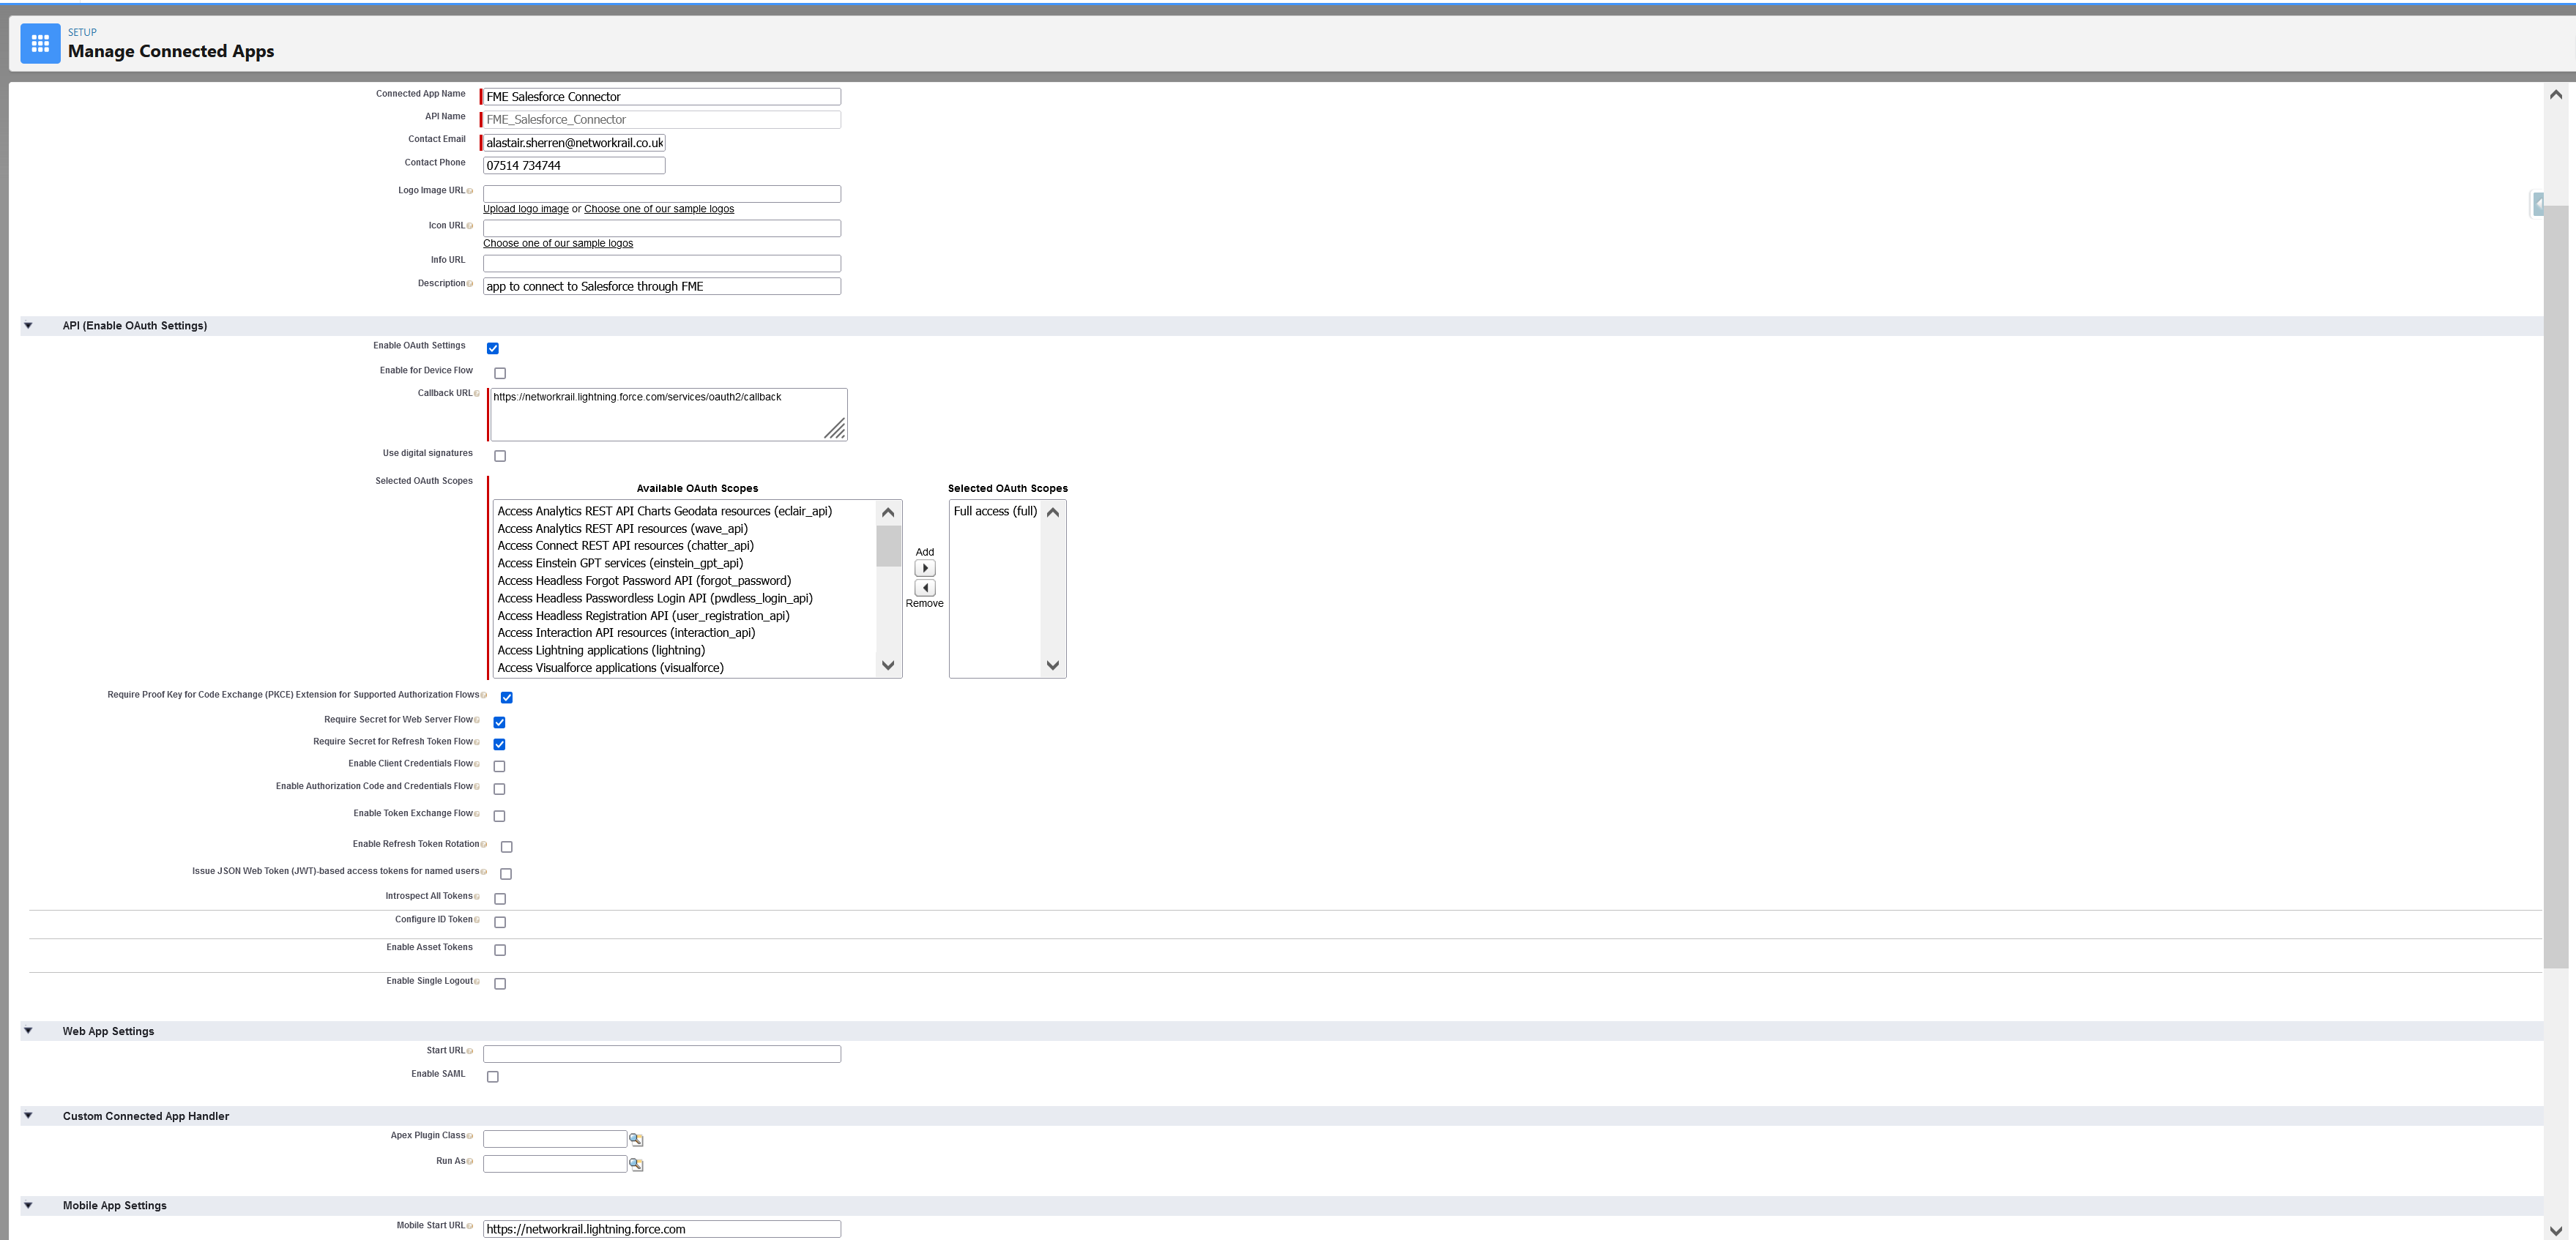Check Issue JWT-based access tokens
2576x1240 pixels.
pos(506,874)
